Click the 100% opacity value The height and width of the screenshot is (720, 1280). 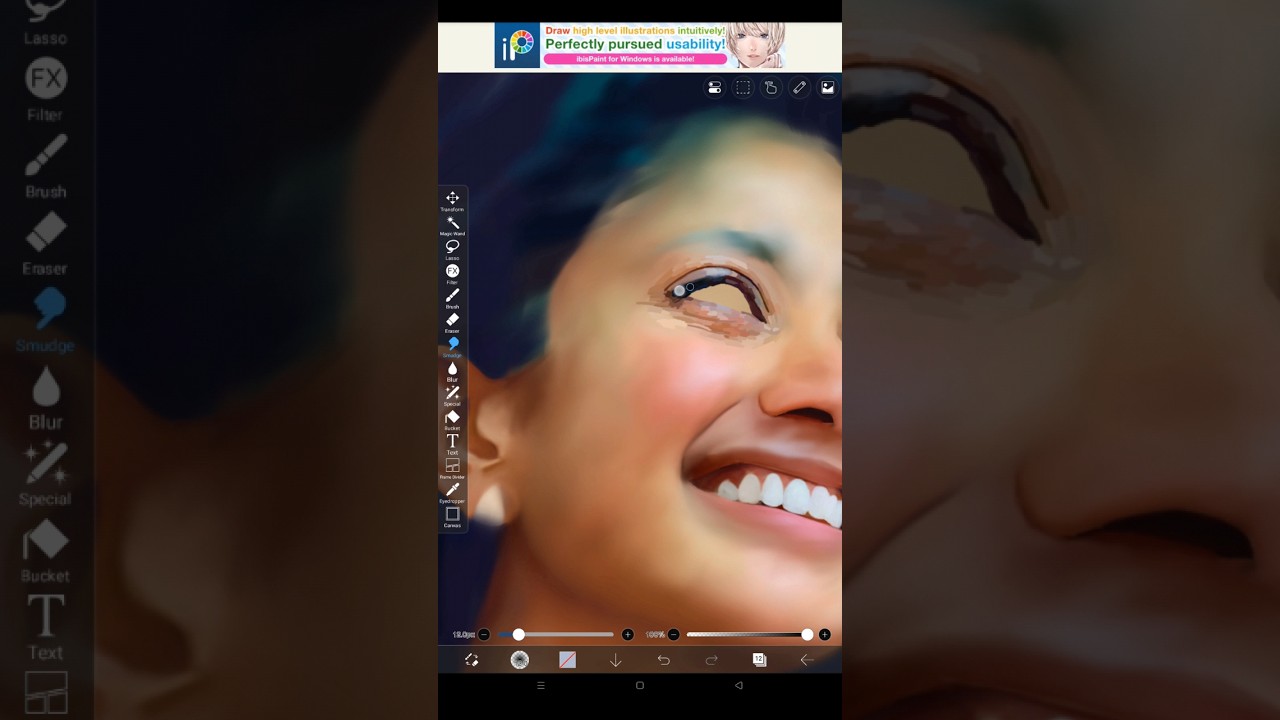pyautogui.click(x=655, y=635)
